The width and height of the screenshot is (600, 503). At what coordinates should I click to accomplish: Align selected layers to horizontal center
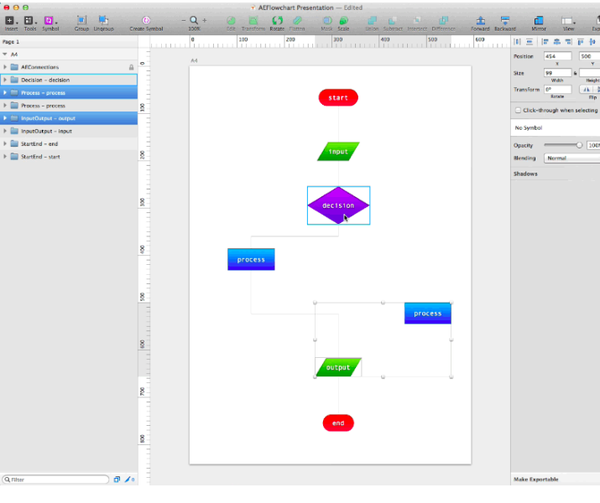(x=557, y=42)
